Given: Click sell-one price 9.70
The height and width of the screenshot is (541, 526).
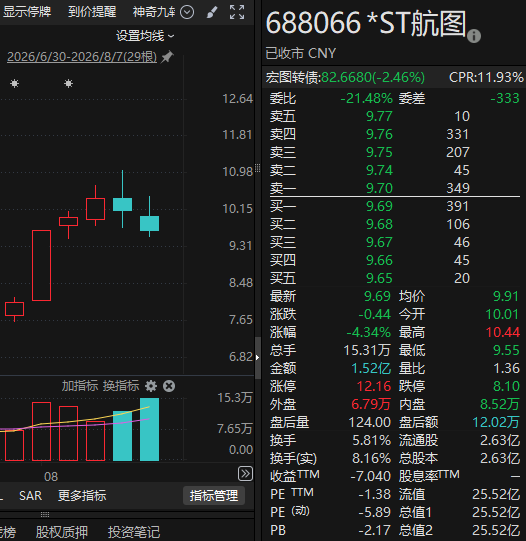Looking at the screenshot, I should 379,188.
